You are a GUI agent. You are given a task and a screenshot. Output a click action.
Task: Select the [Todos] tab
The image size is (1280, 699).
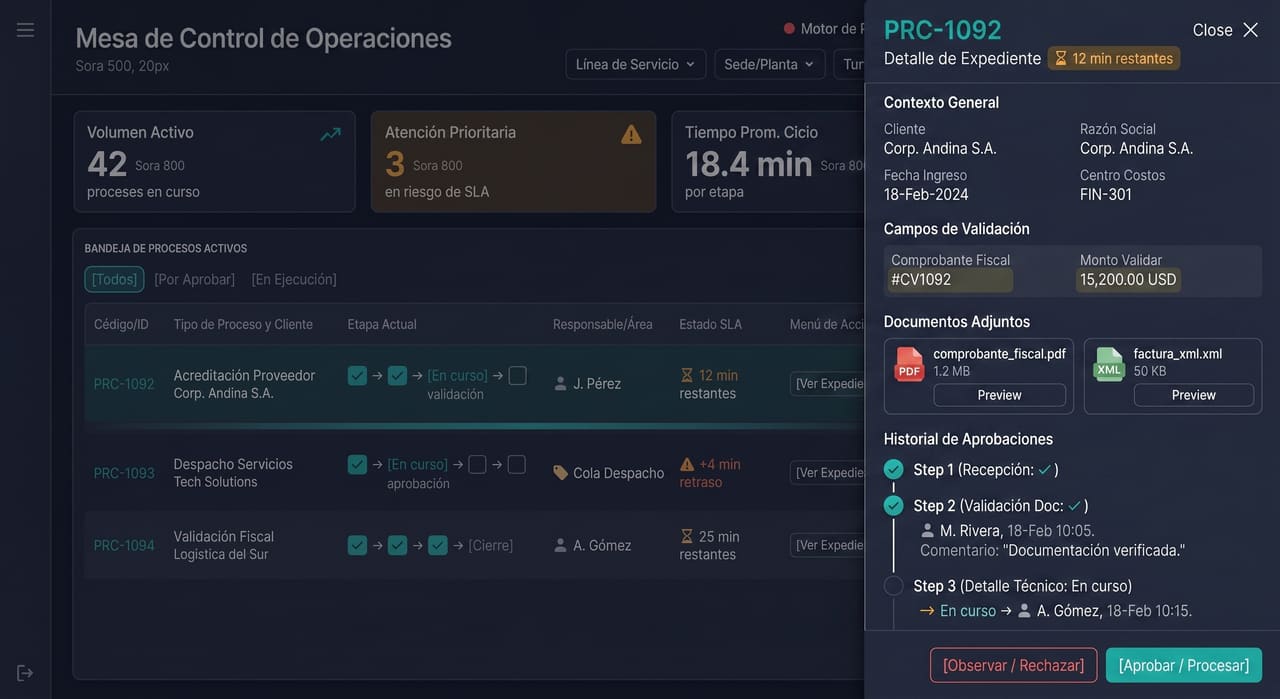[x=114, y=279]
